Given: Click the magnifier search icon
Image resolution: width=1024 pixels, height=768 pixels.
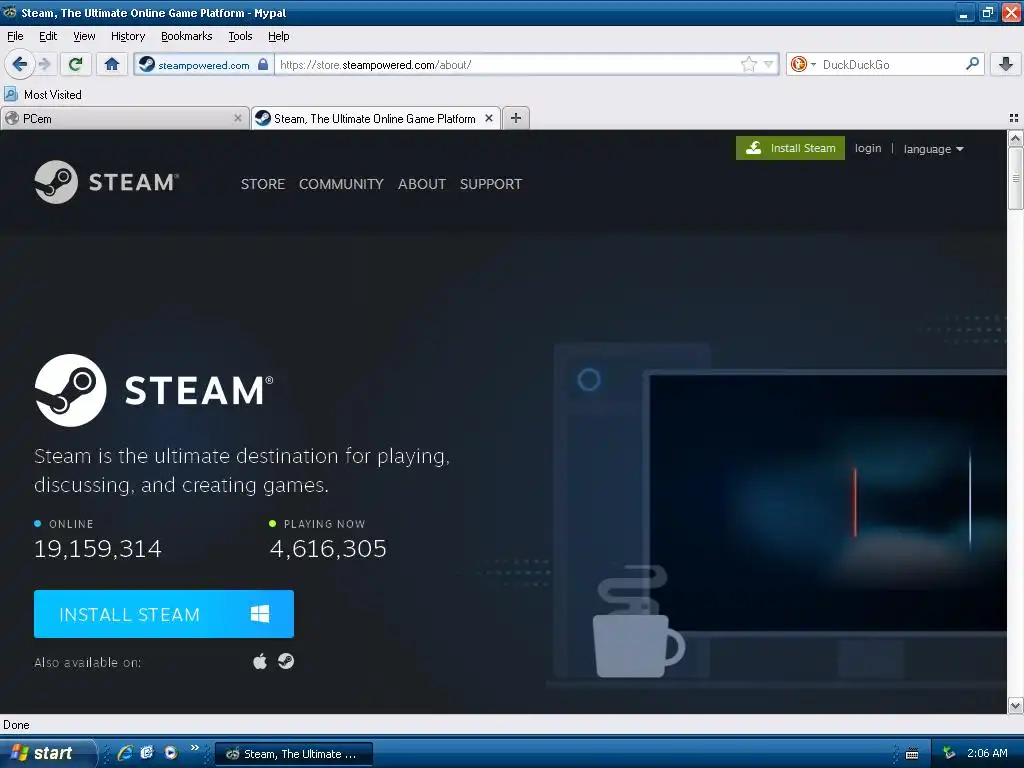Looking at the screenshot, I should click(x=972, y=63).
